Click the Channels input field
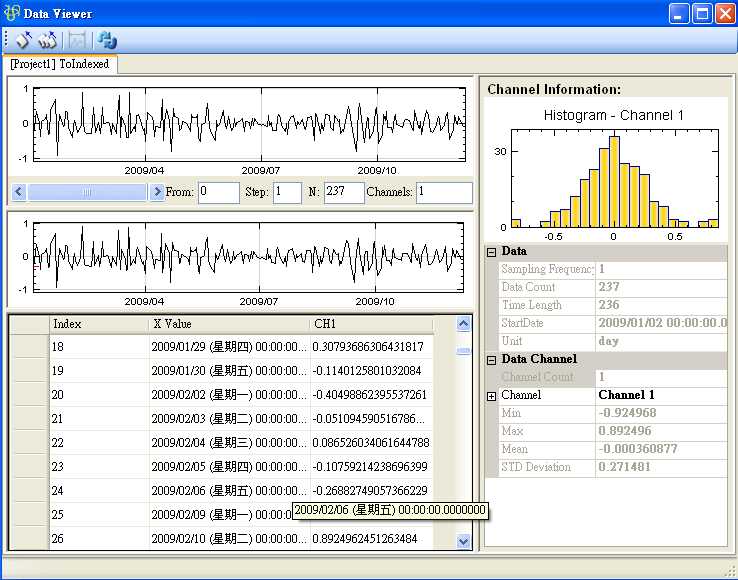Screen dimensions: 738x580 (443, 192)
